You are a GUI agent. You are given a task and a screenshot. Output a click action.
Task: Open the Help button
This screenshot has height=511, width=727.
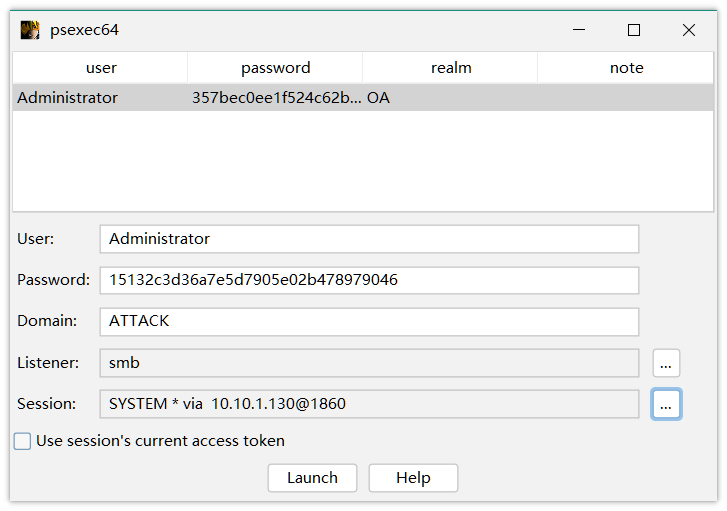(413, 478)
